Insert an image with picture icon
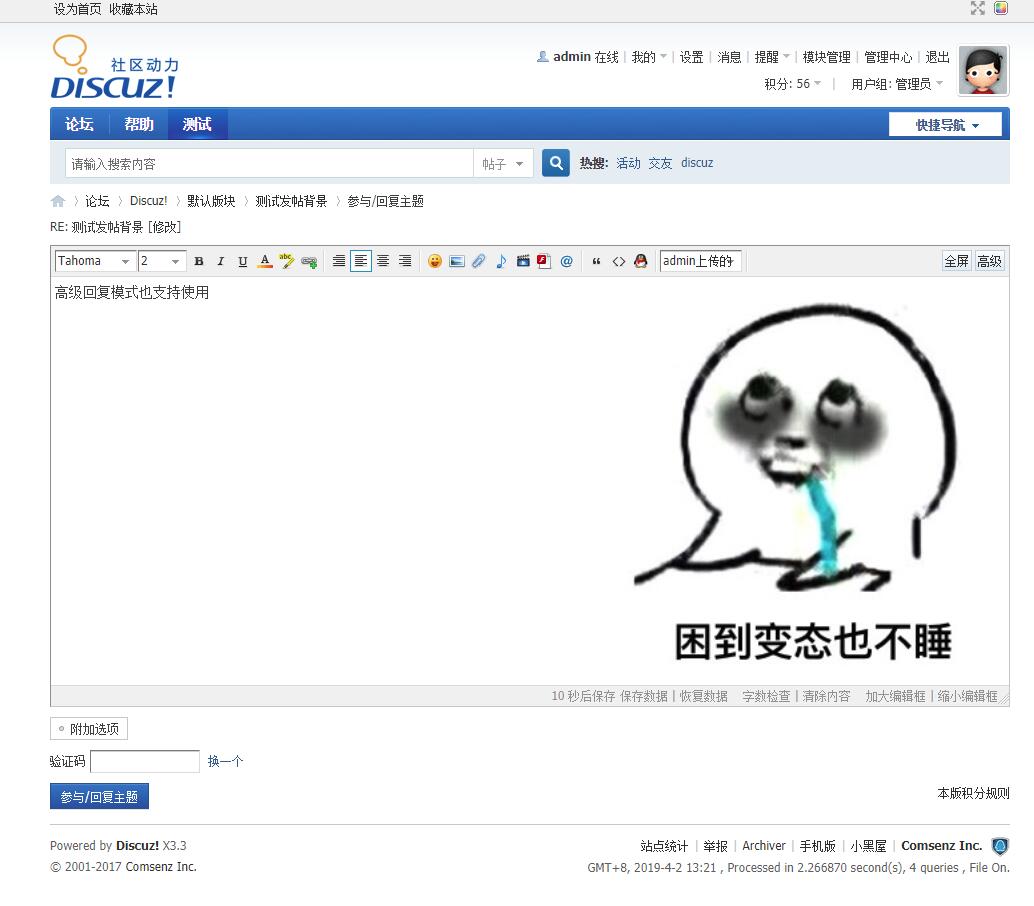The width and height of the screenshot is (1034, 906). [456, 261]
